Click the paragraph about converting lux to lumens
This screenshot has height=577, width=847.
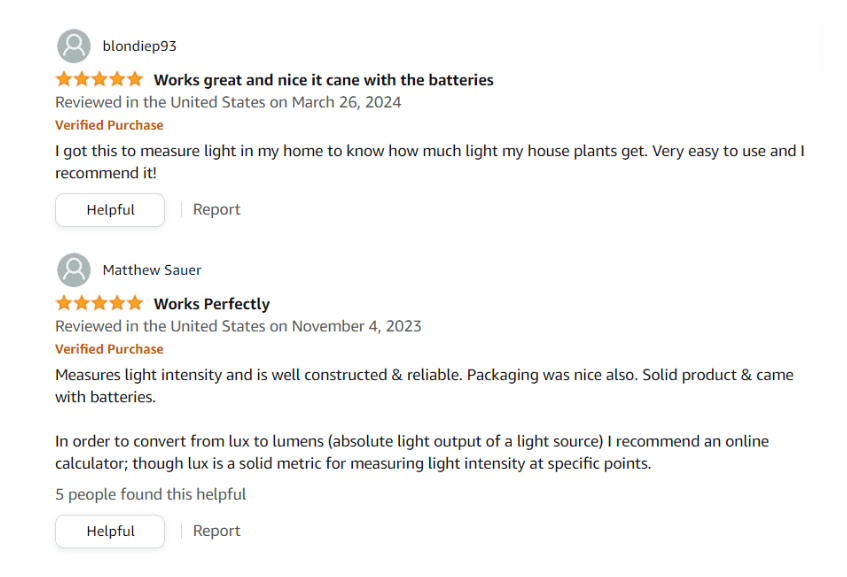411,452
